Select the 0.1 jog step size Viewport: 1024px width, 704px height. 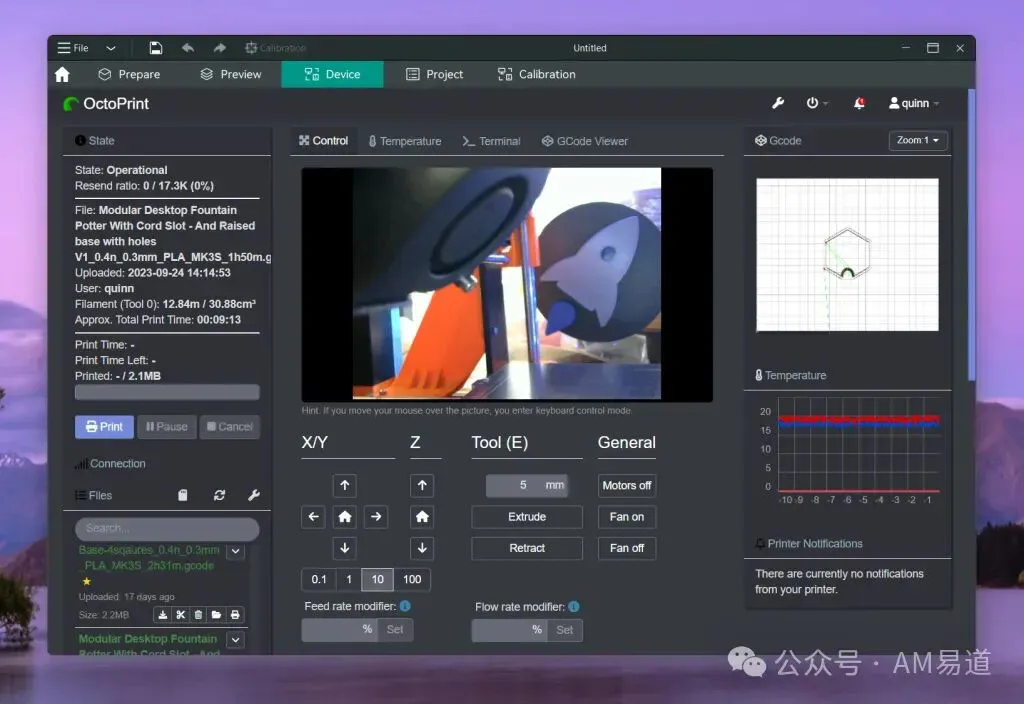[319, 579]
